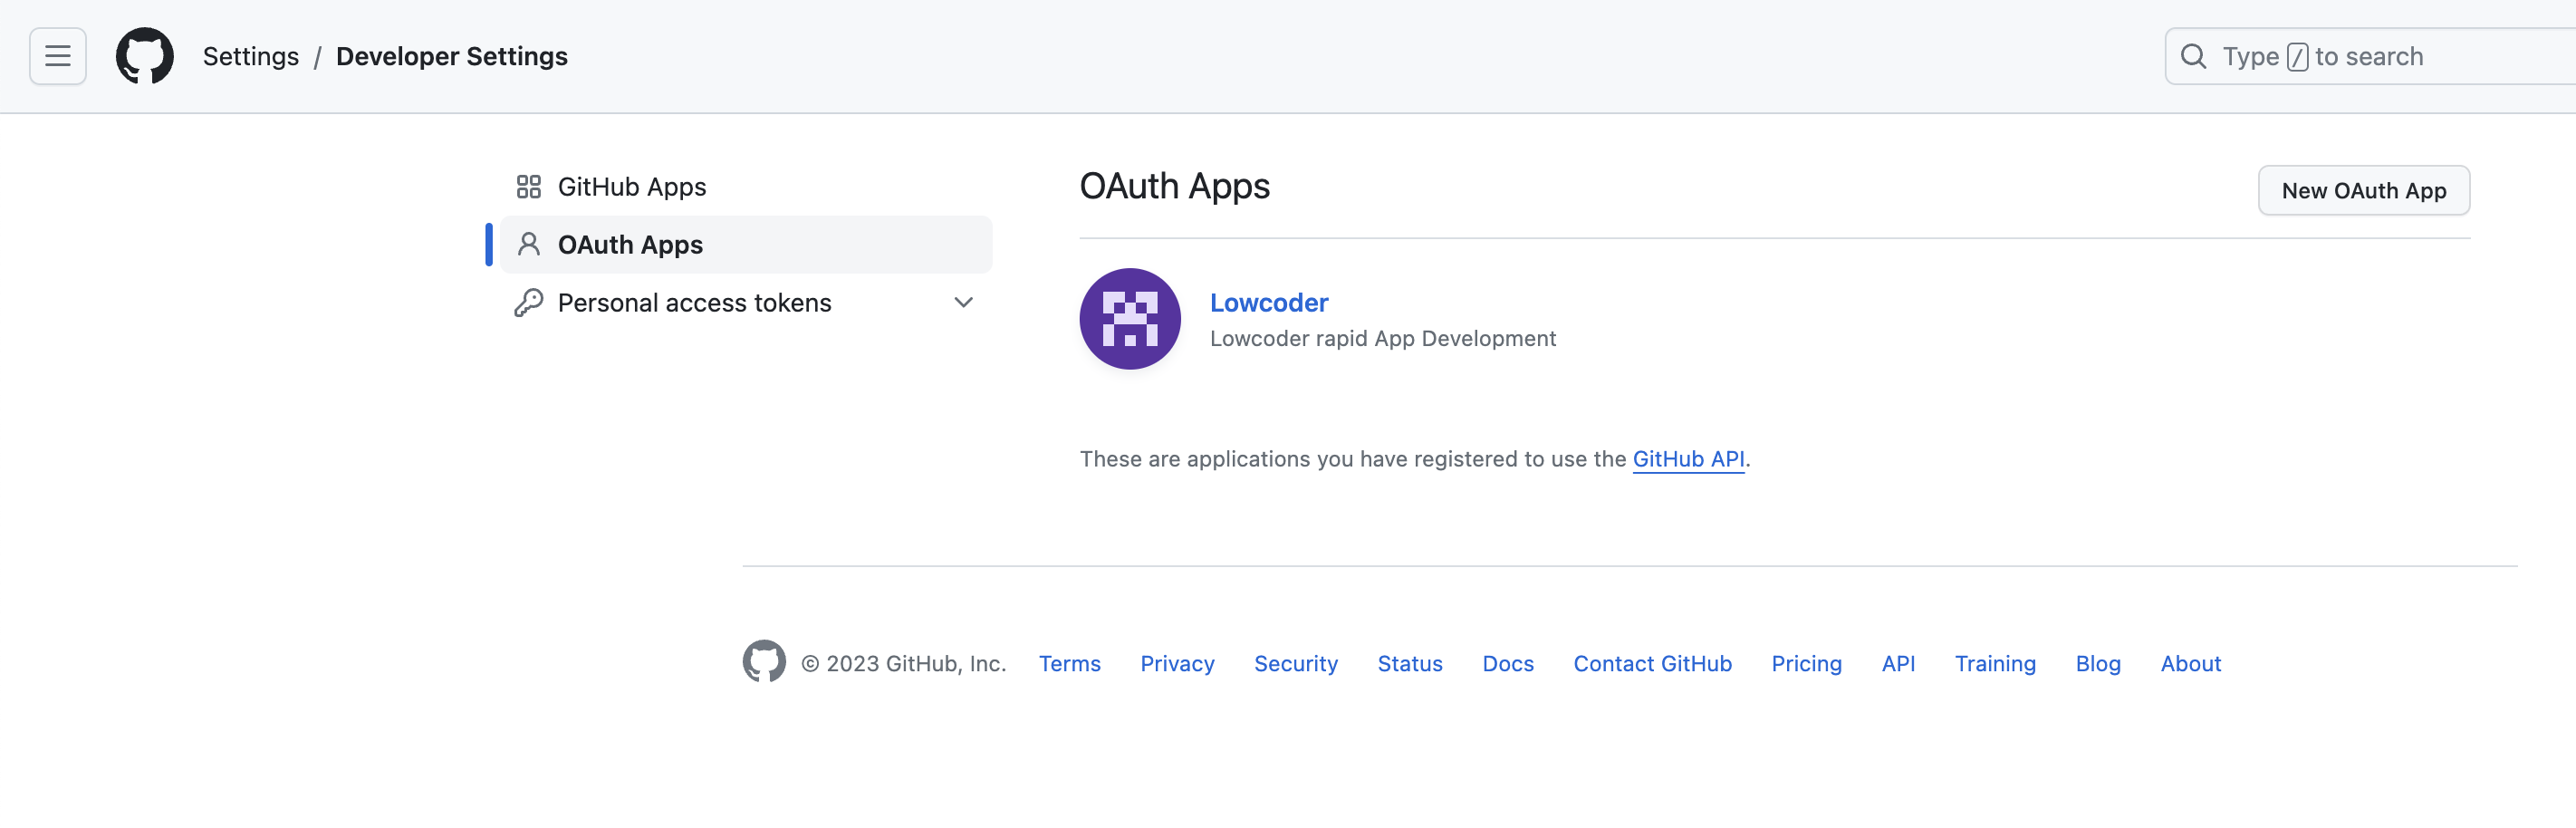This screenshot has height=828, width=2576.
Task: Click the OAuth Apps person icon
Action: (x=528, y=245)
